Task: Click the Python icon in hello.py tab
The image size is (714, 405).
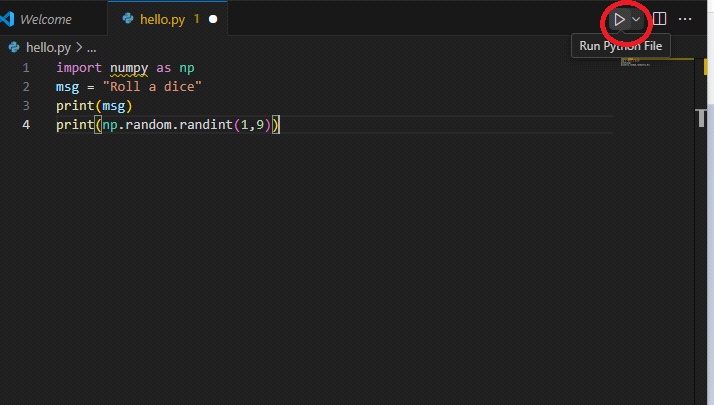Action: pyautogui.click(x=127, y=19)
